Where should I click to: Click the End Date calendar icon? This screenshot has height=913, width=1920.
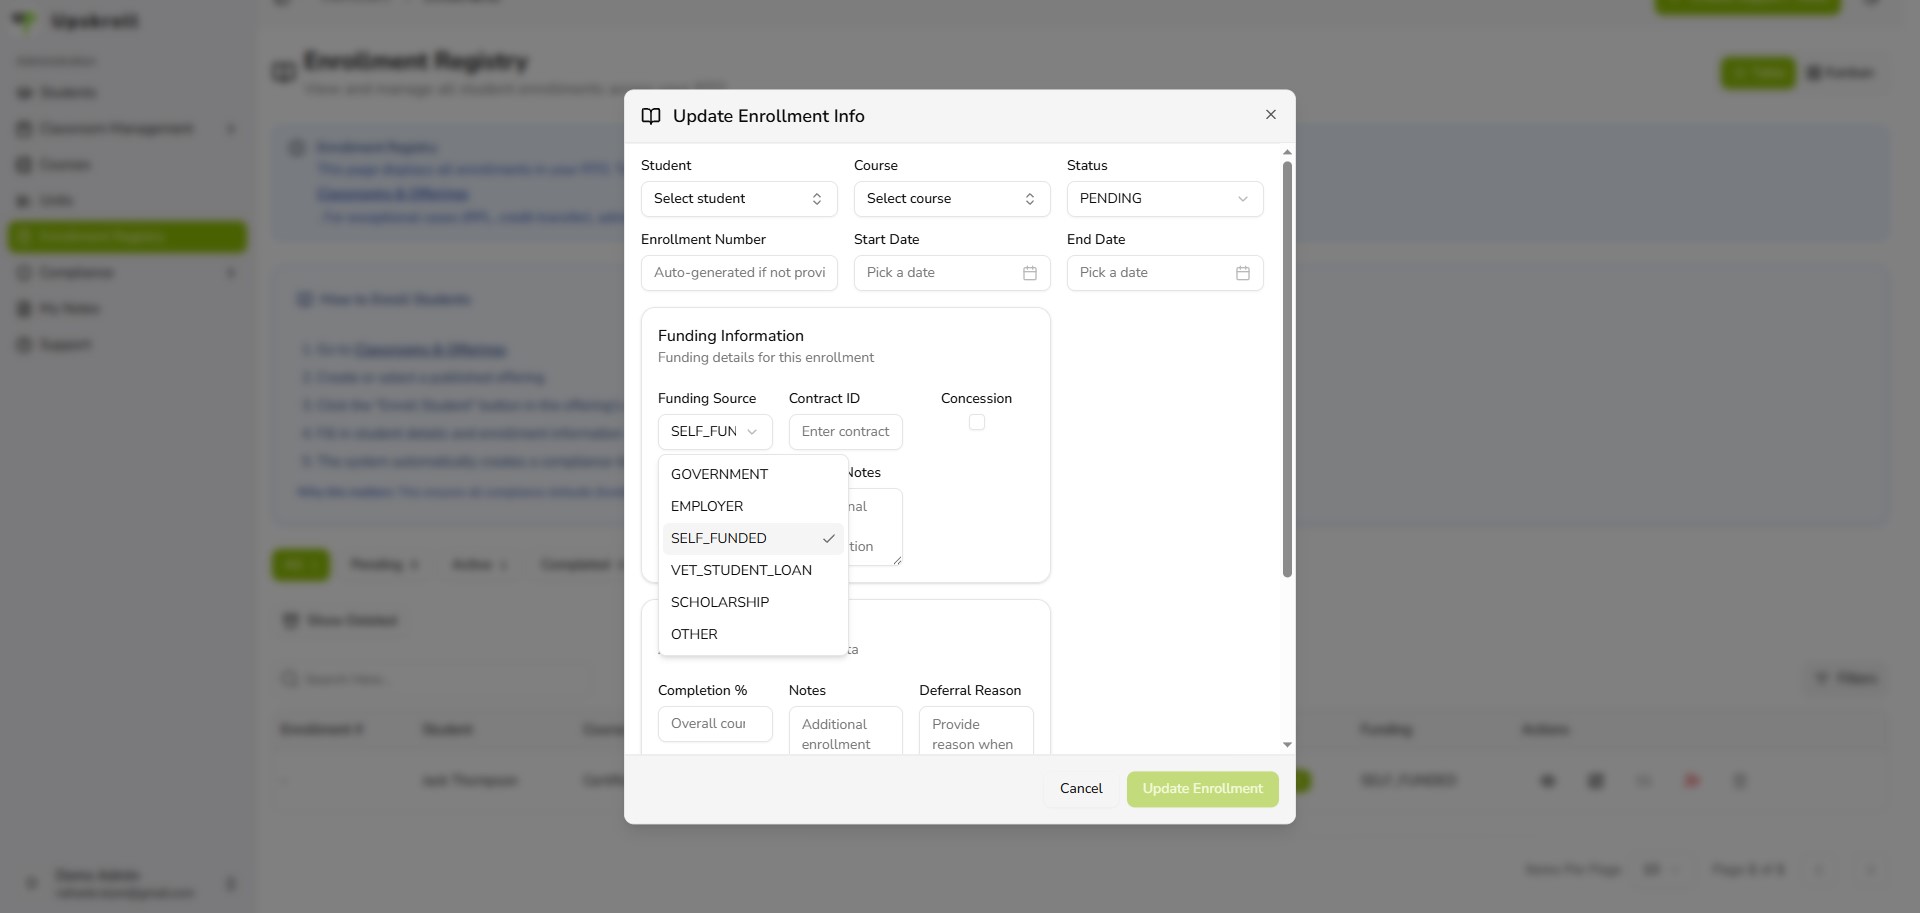[1242, 273]
